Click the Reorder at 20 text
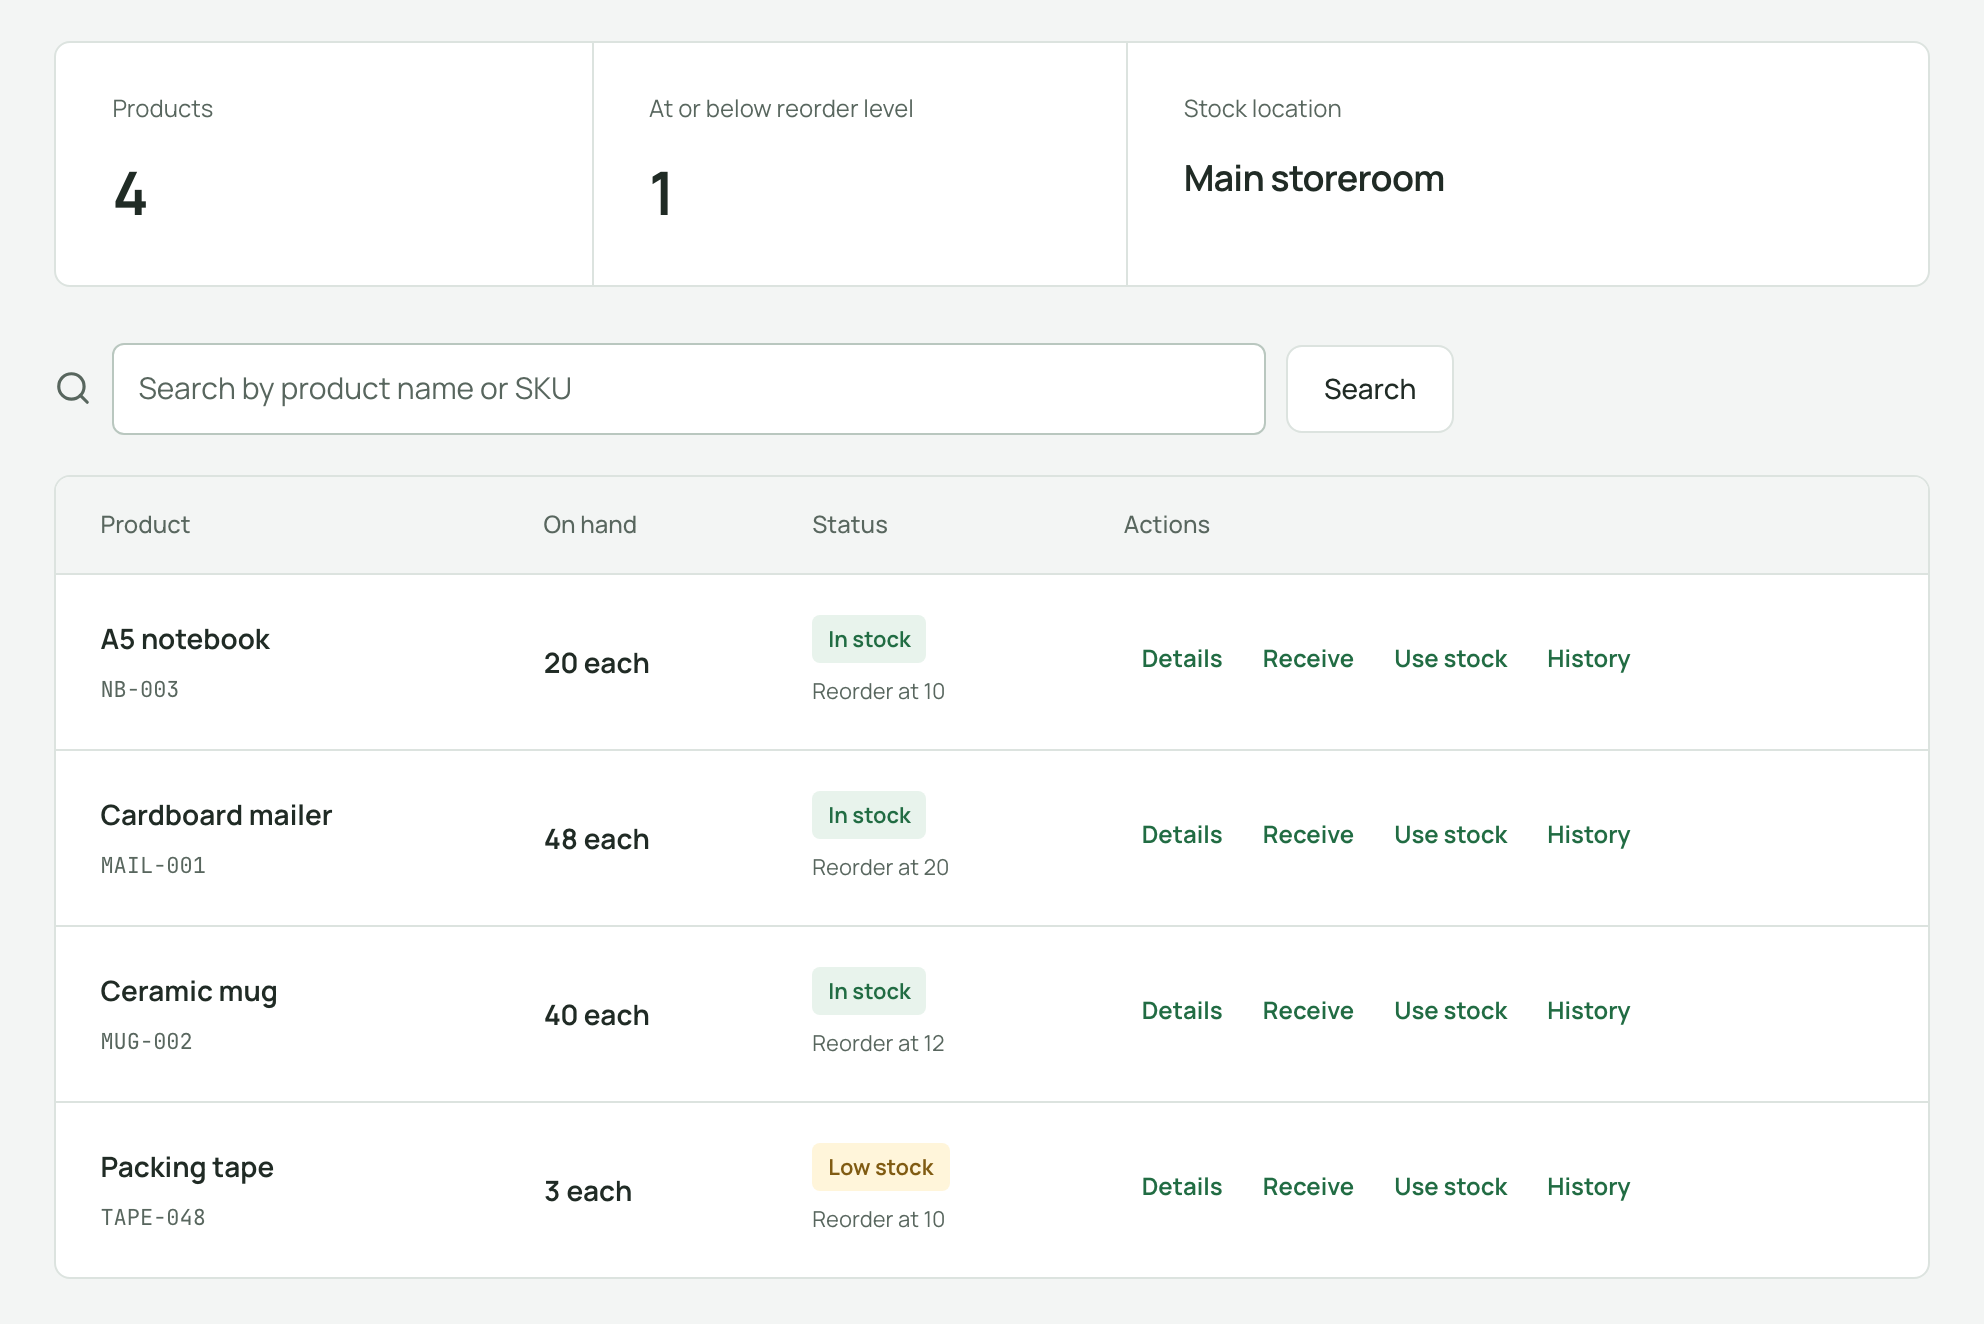The width and height of the screenshot is (1984, 1324). [x=880, y=867]
